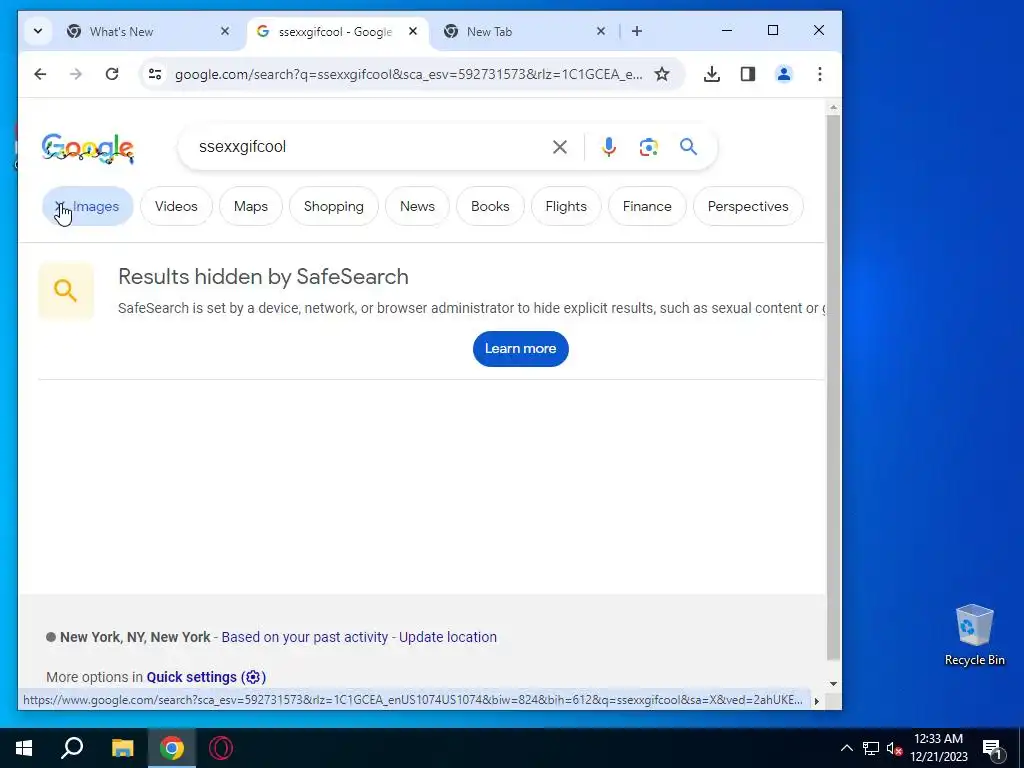Image resolution: width=1024 pixels, height=768 pixels.
Task: Show hidden system tray icons
Action: click(x=846, y=748)
